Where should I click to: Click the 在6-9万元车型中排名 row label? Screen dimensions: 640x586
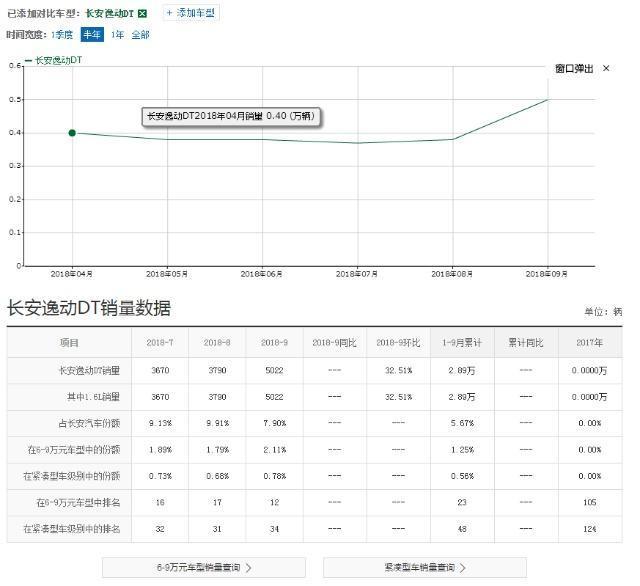pos(78,502)
